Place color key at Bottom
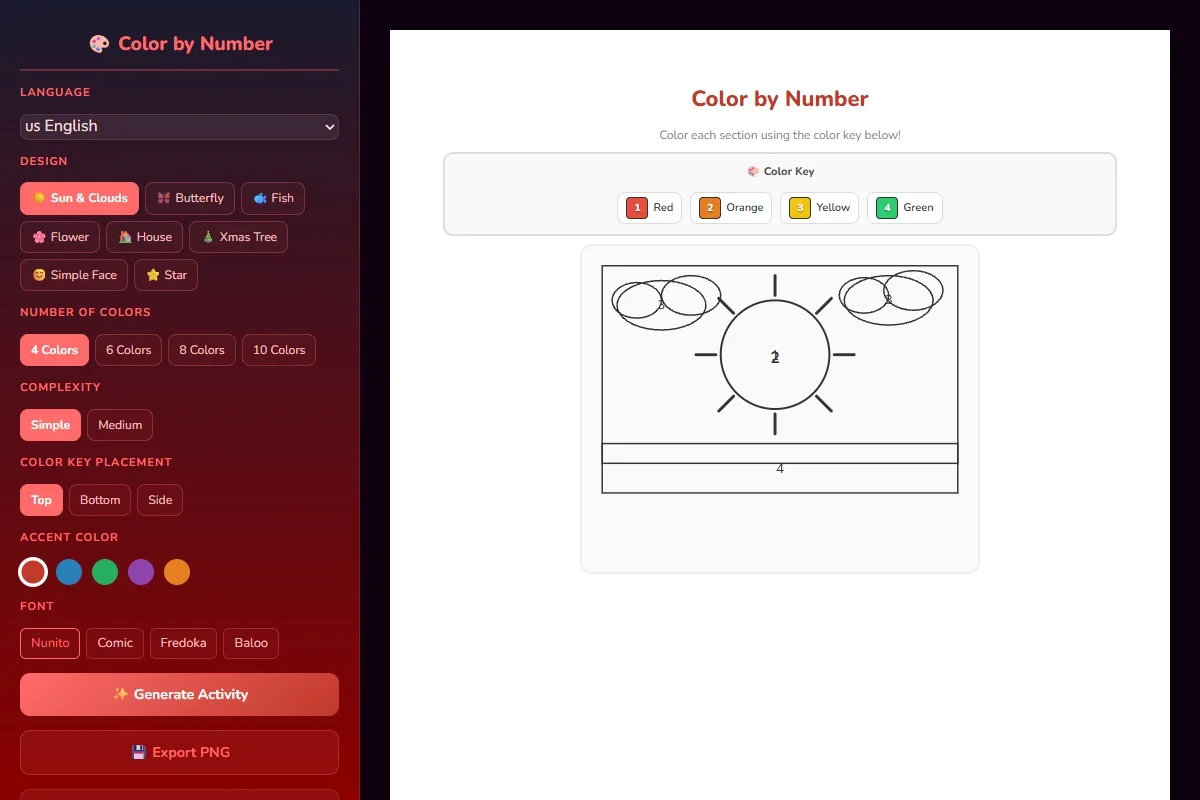The width and height of the screenshot is (1200, 800). (x=100, y=500)
